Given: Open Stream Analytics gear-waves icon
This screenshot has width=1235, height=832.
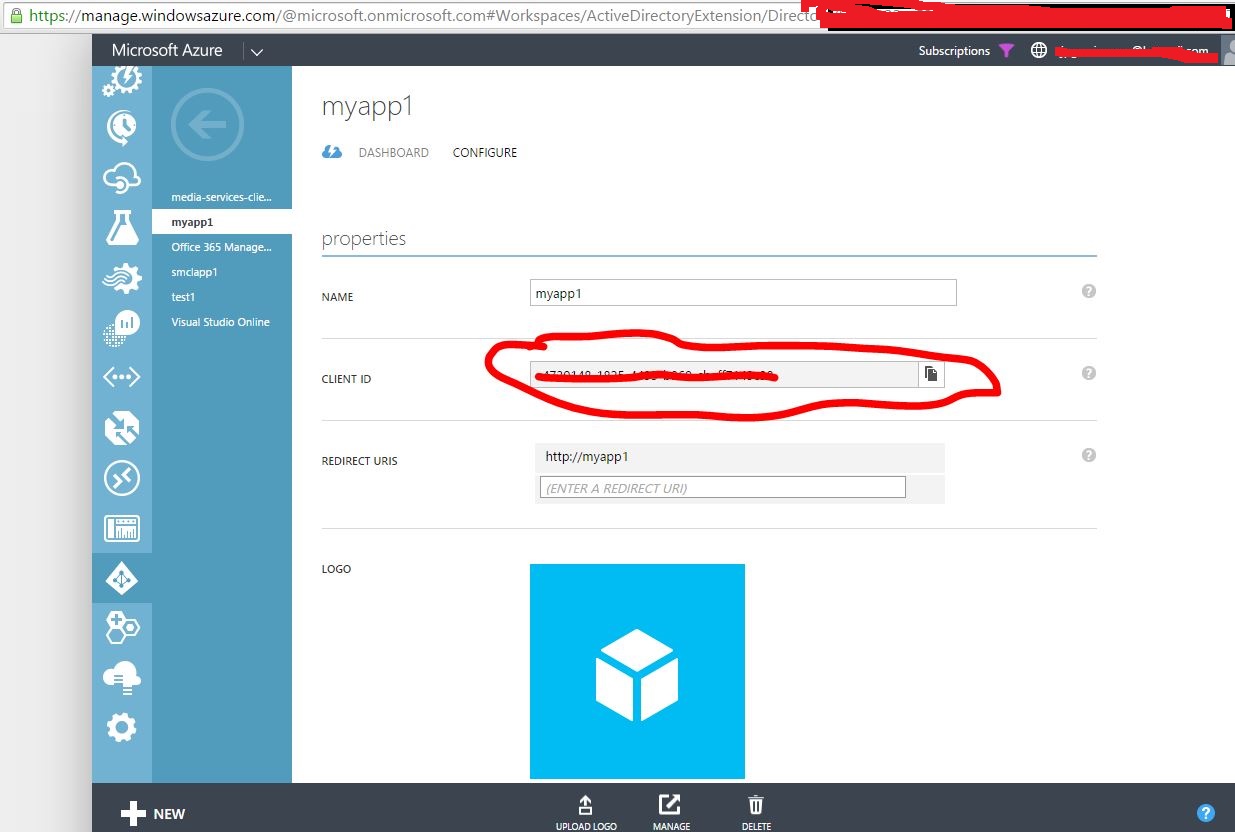Looking at the screenshot, I should (x=122, y=277).
